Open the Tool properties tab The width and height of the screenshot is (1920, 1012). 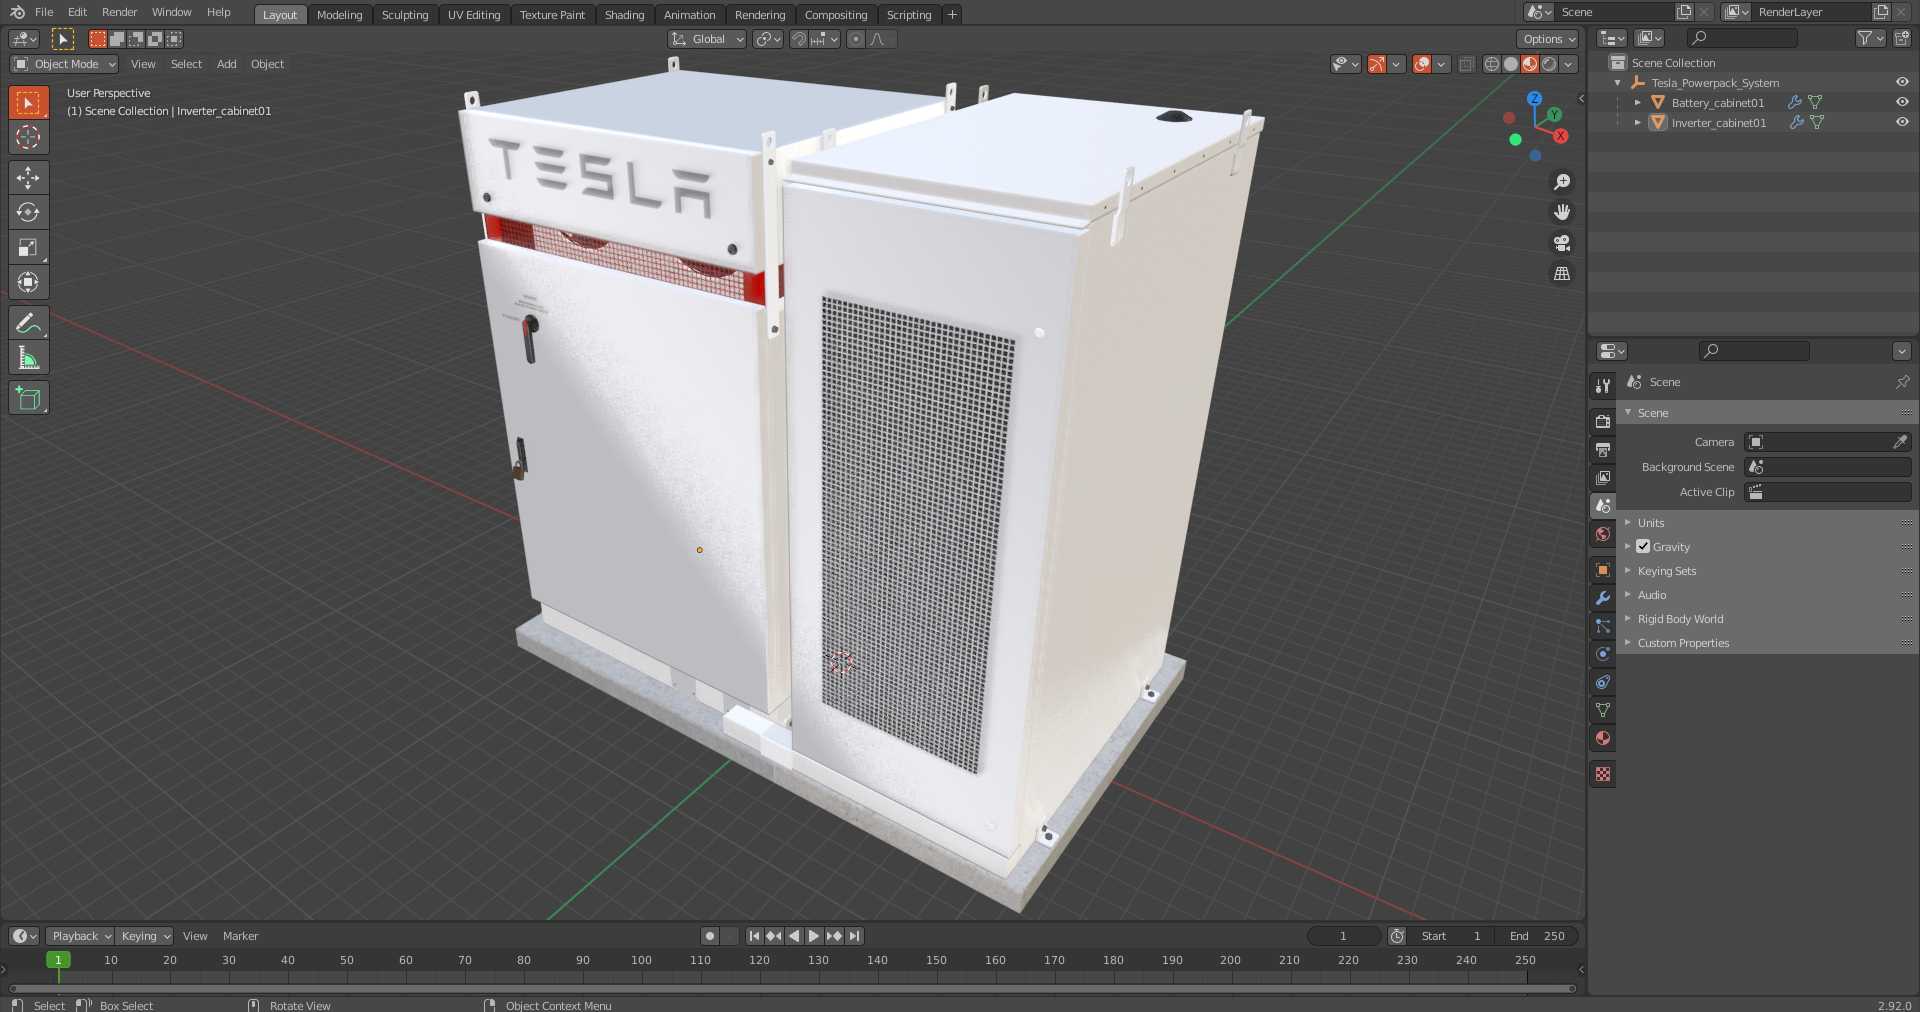tap(1603, 385)
